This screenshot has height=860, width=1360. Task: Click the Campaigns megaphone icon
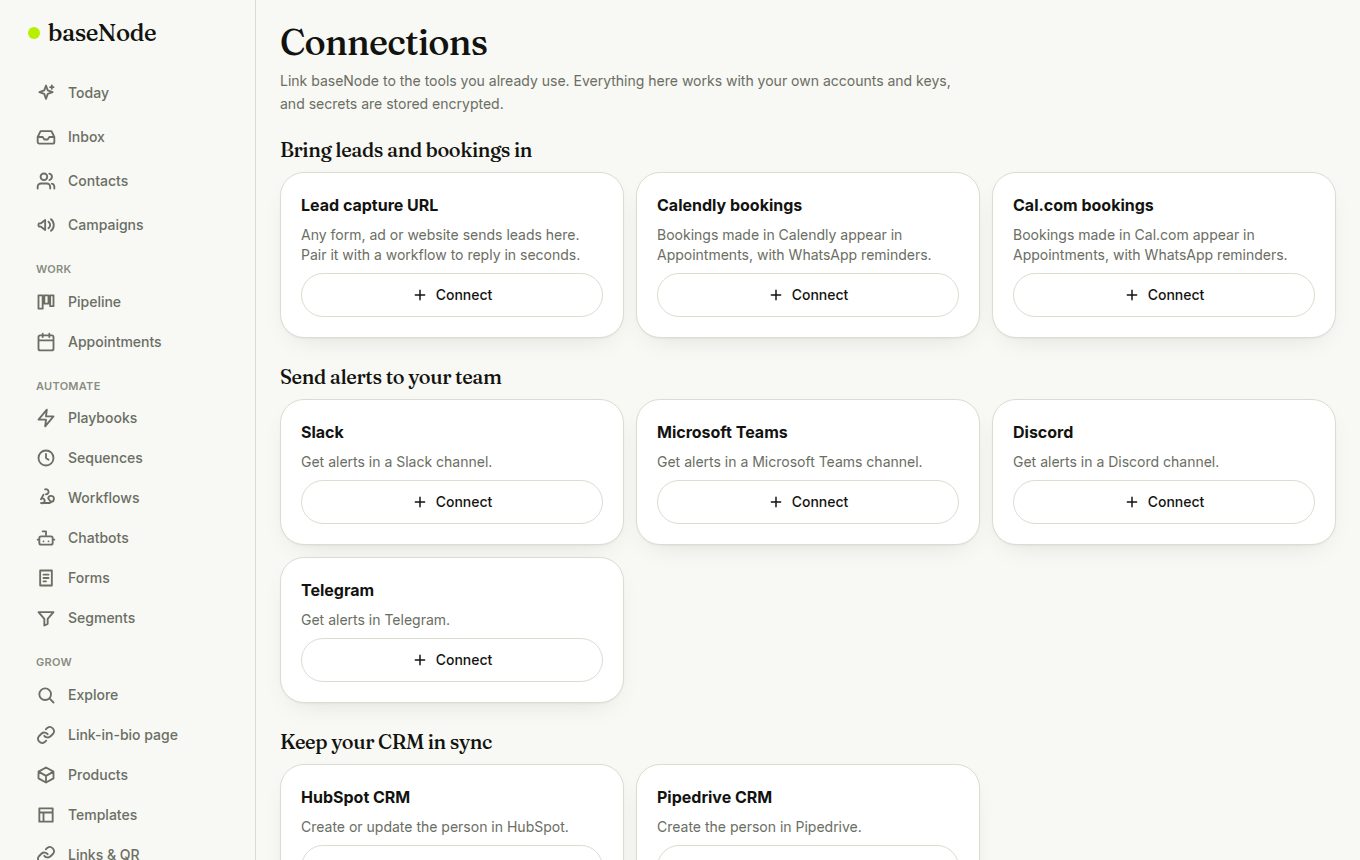point(46,225)
